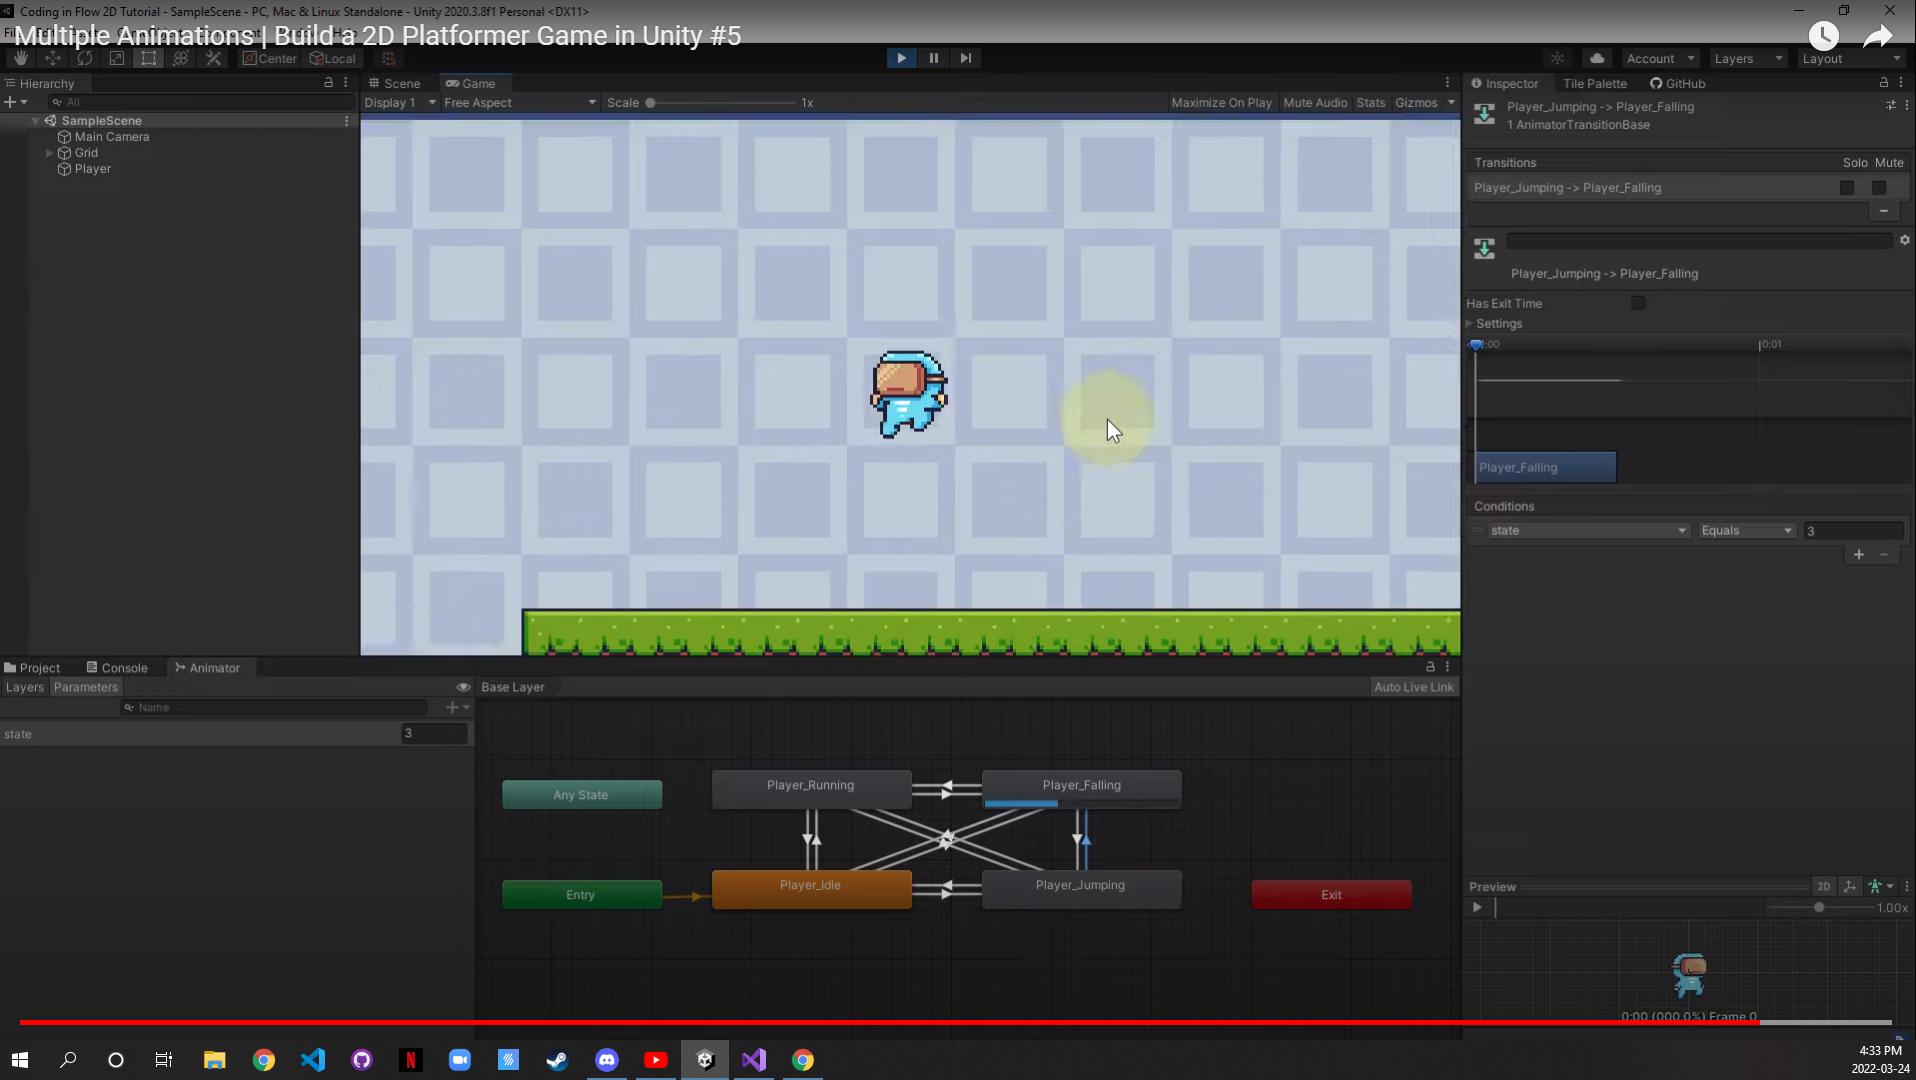Click the Step frame button
Image resolution: width=1916 pixels, height=1080 pixels.
(x=965, y=58)
